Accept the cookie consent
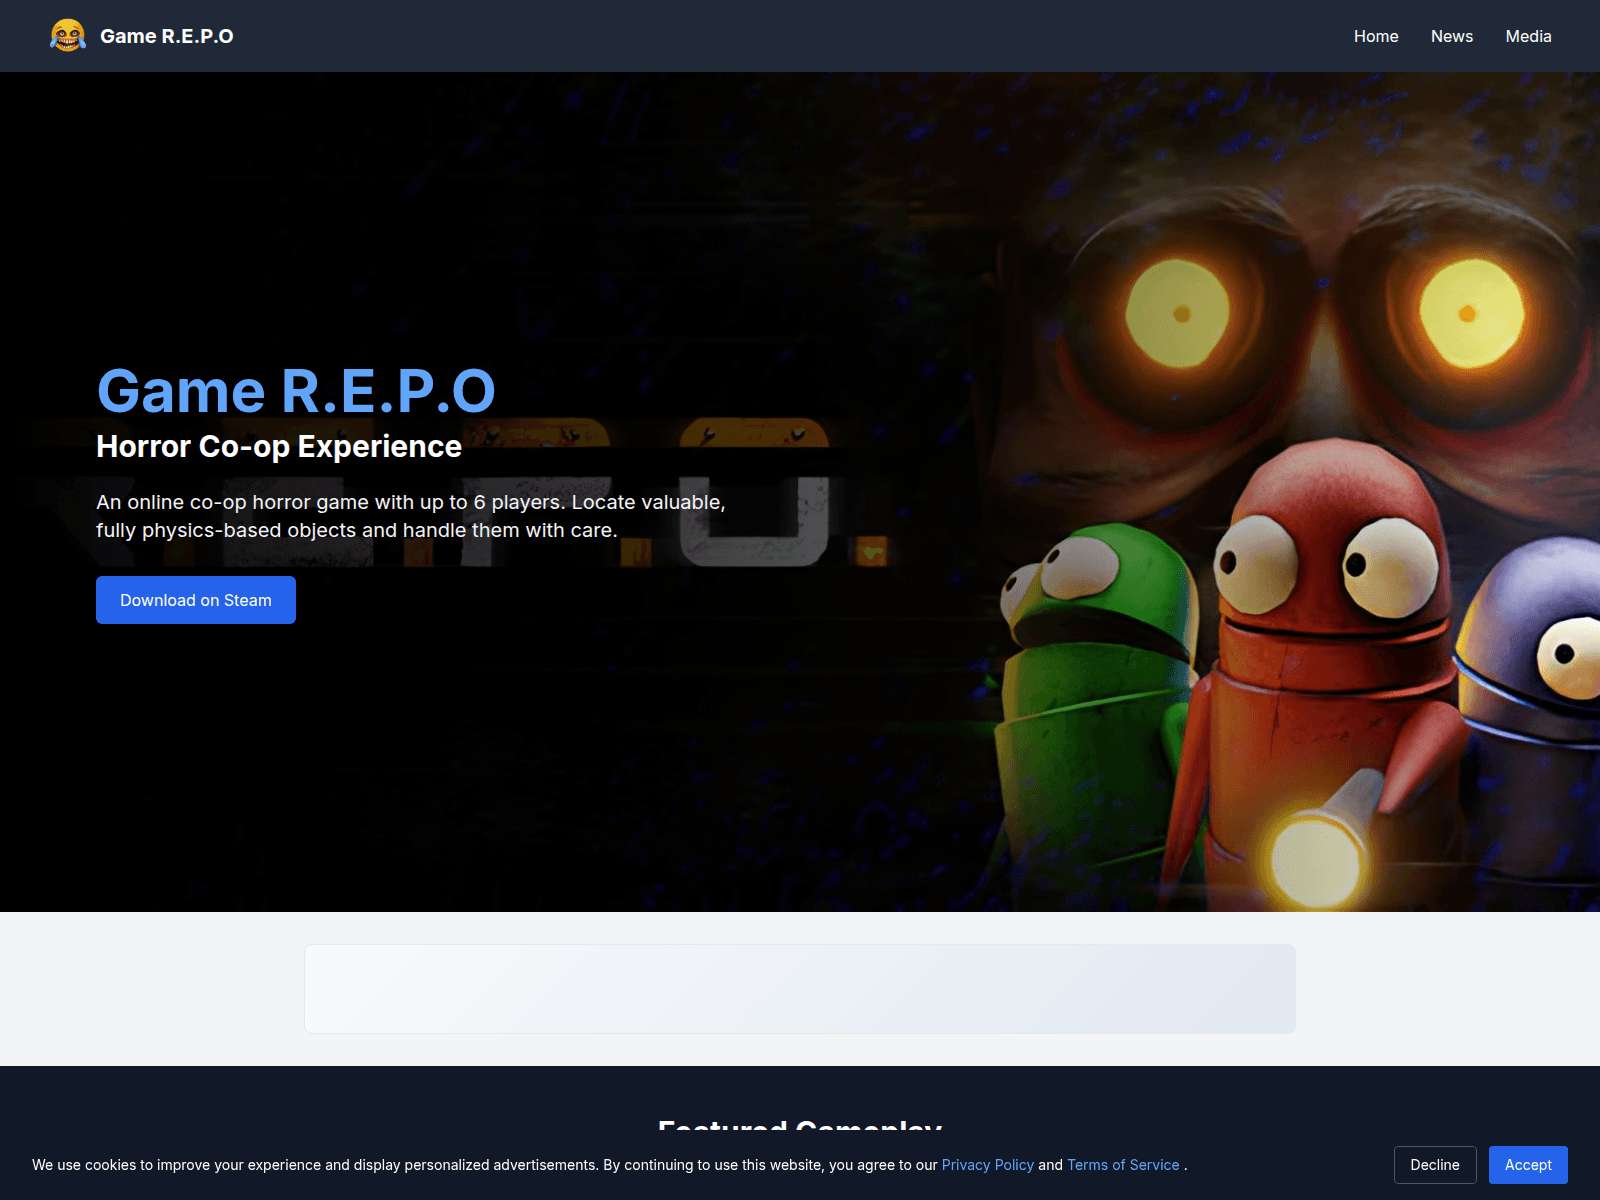The height and width of the screenshot is (1200, 1600). coord(1528,1165)
